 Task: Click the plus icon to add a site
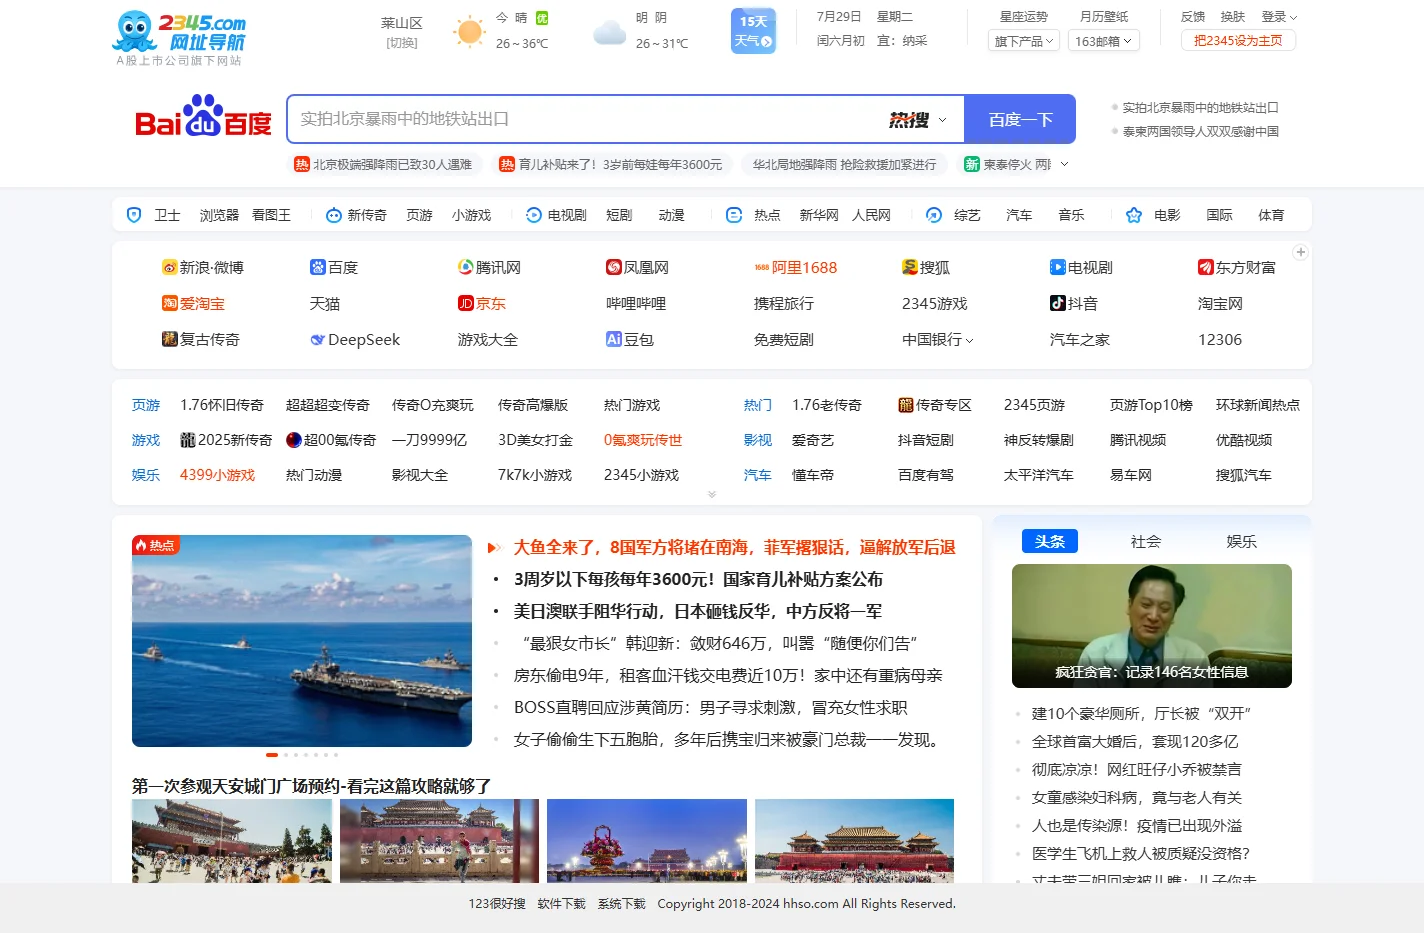(1300, 252)
